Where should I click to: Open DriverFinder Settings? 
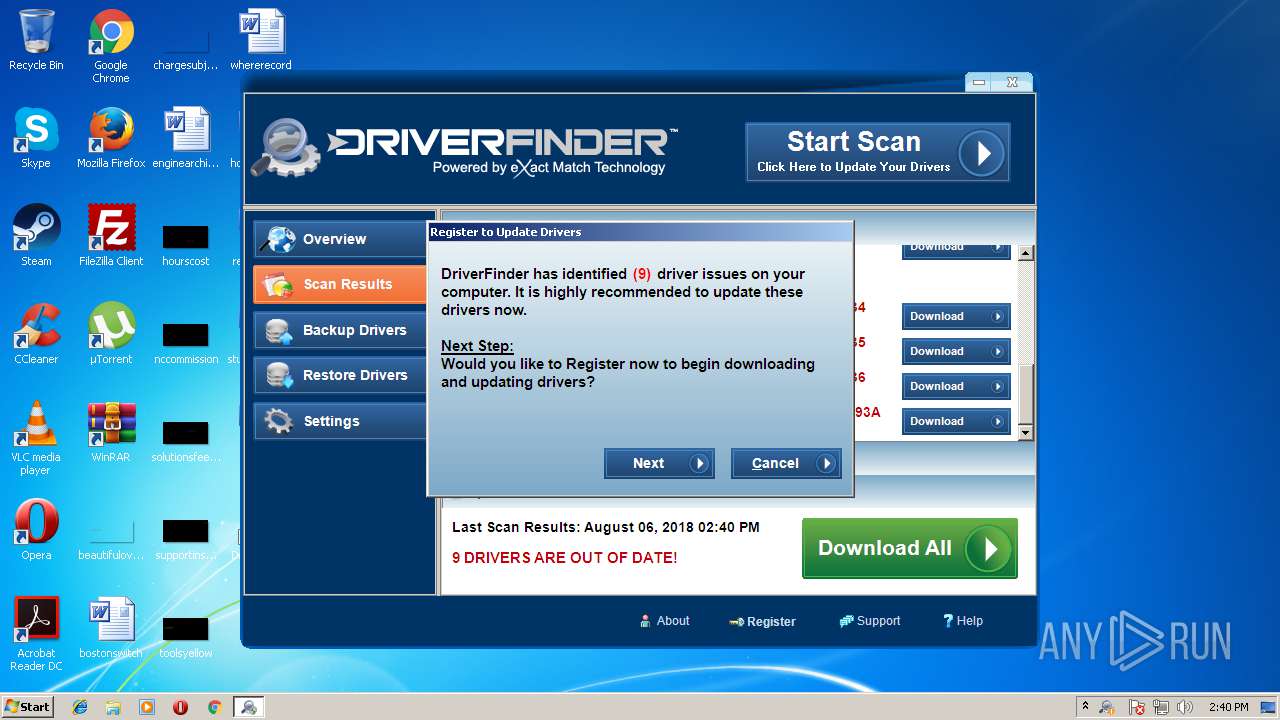(x=341, y=421)
